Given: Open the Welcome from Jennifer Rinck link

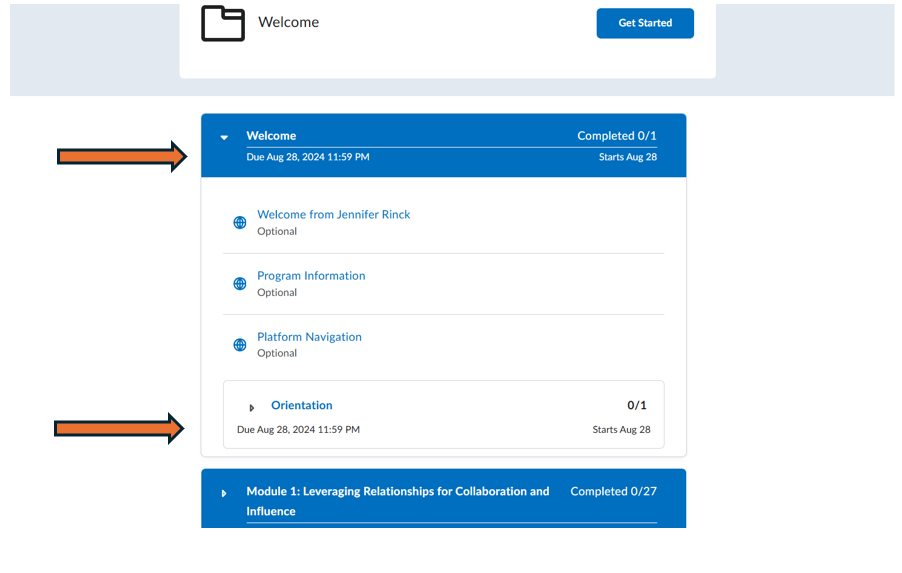Looking at the screenshot, I should point(333,214).
